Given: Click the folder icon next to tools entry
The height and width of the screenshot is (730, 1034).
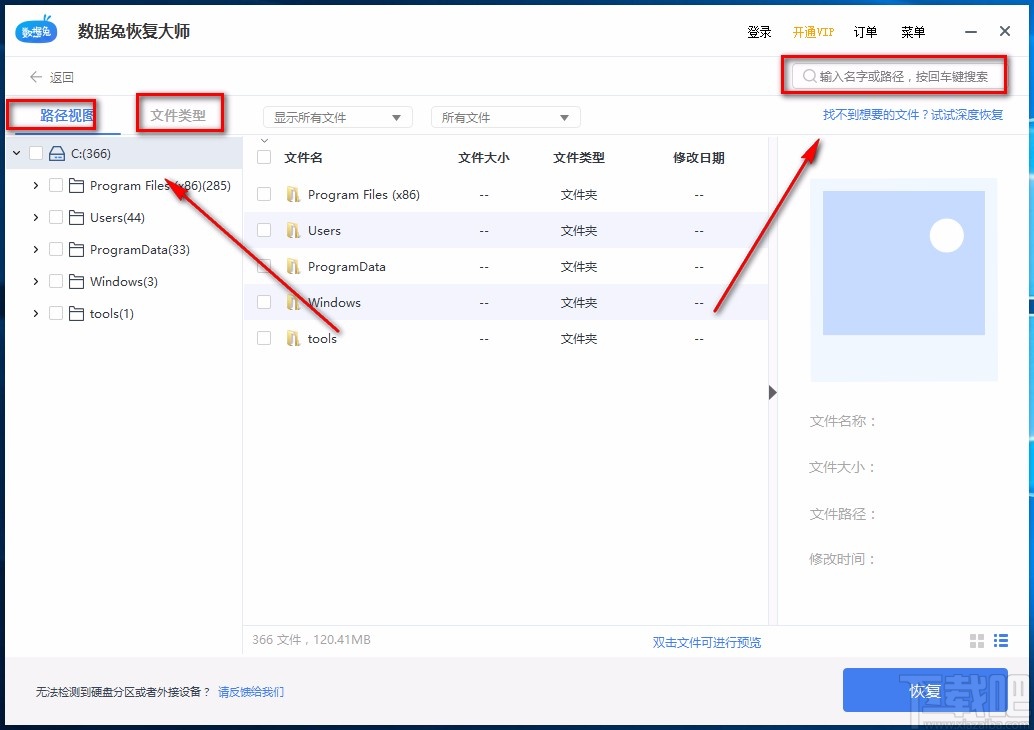Looking at the screenshot, I should [x=75, y=313].
